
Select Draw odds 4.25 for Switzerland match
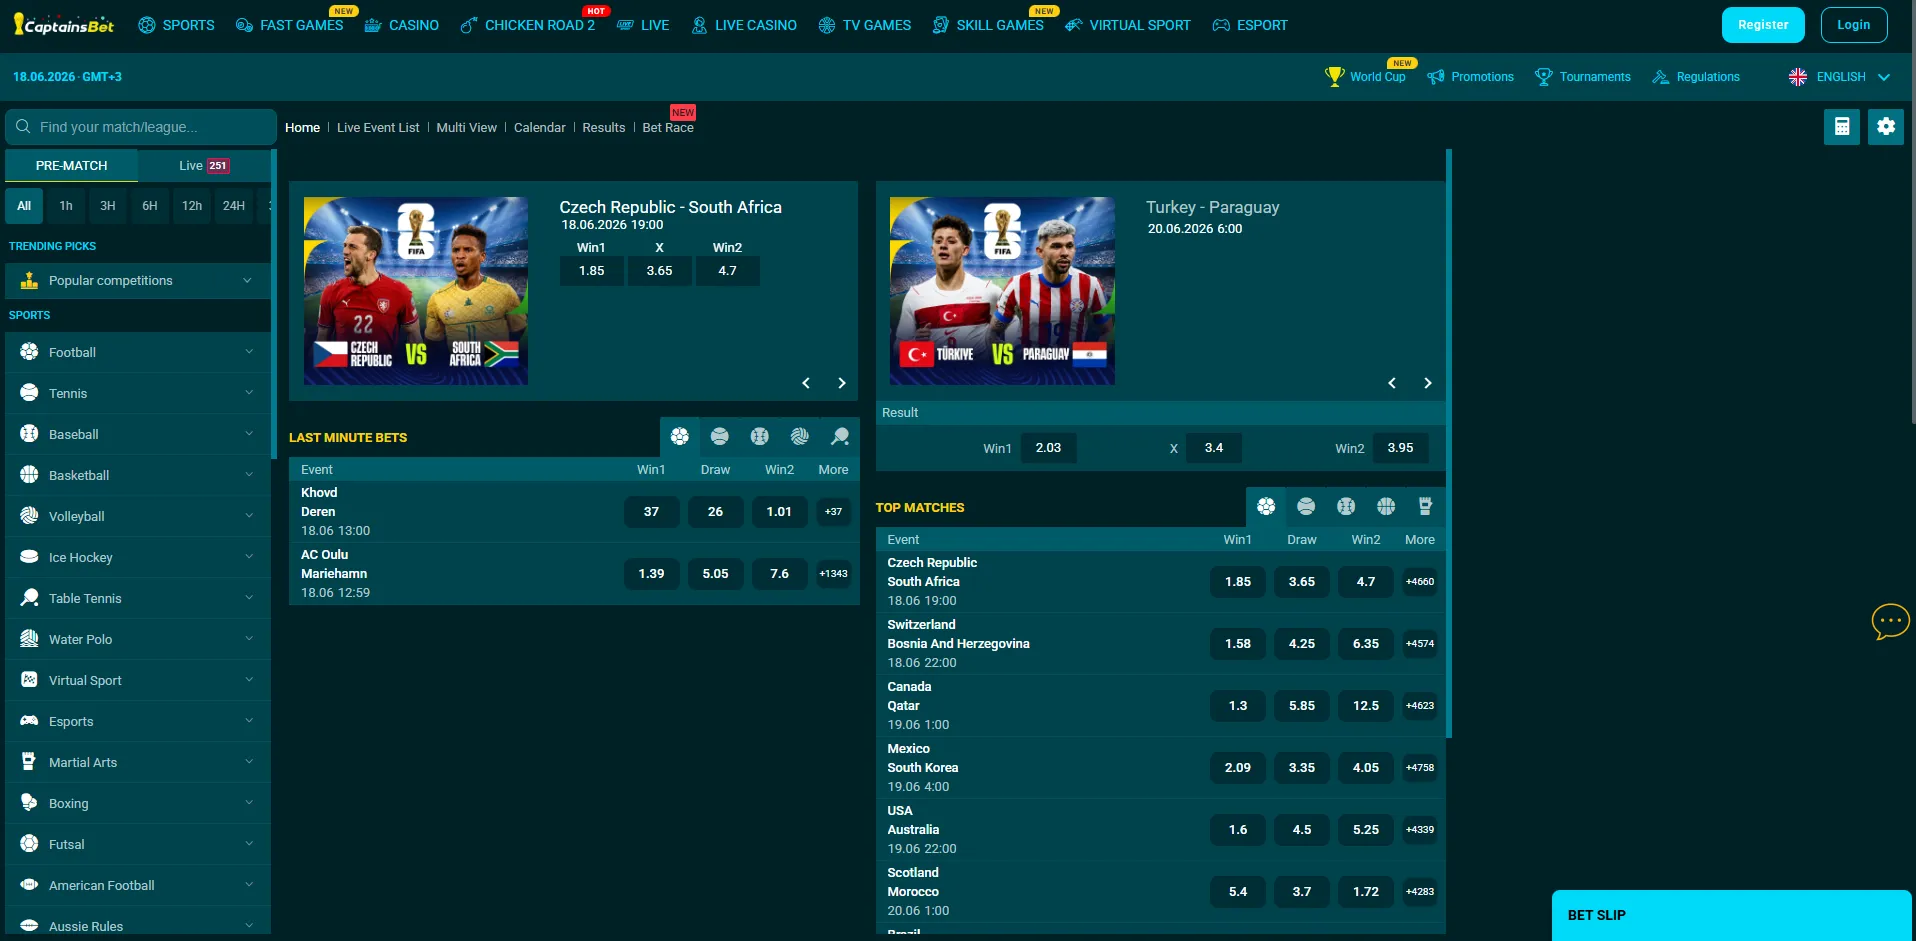(x=1302, y=644)
